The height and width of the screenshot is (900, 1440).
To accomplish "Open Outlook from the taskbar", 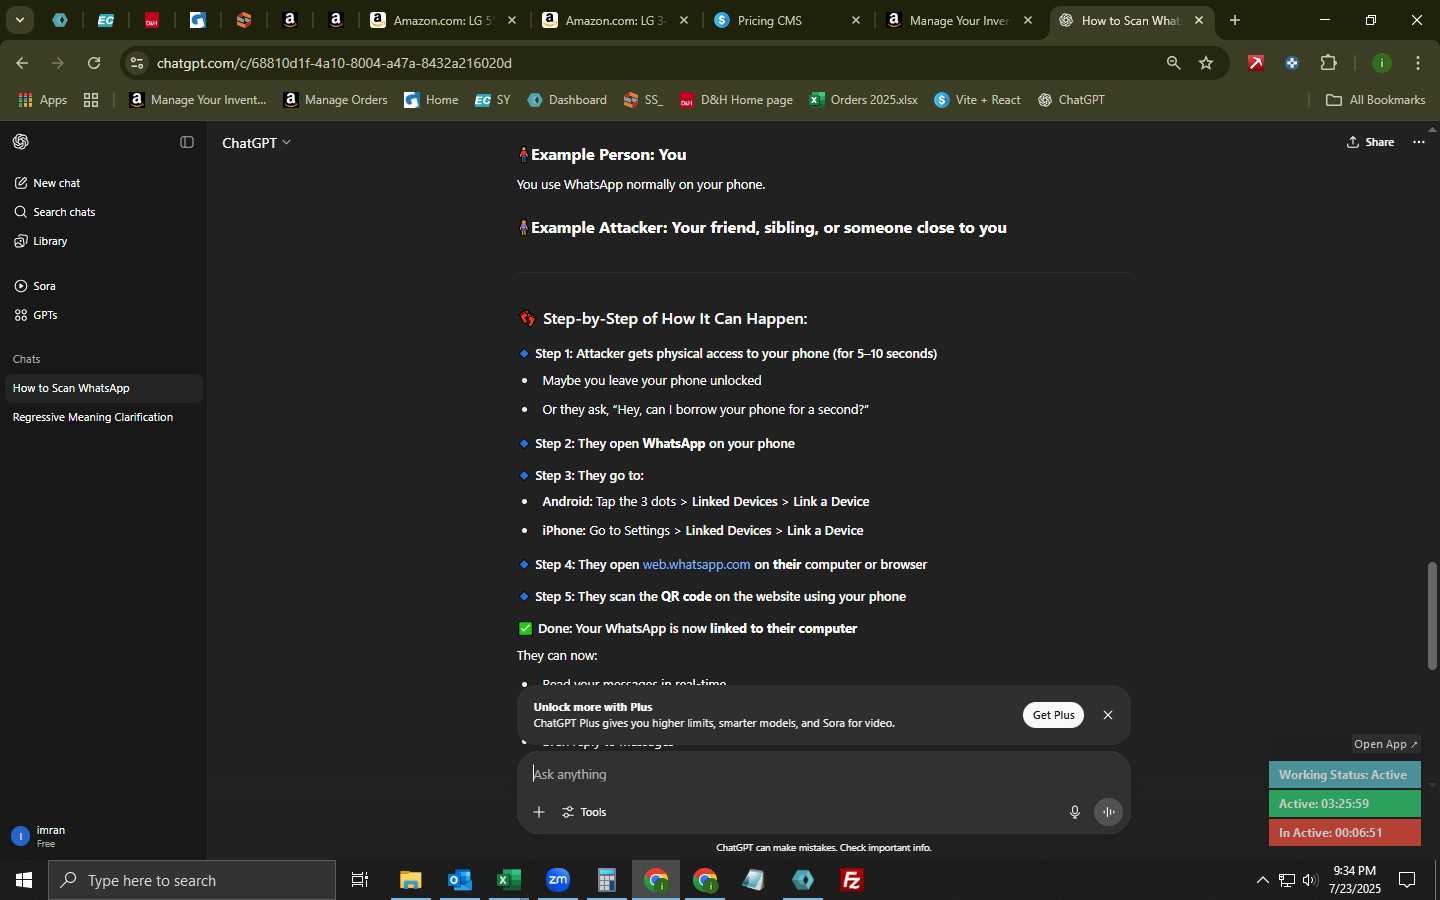I will click(460, 881).
